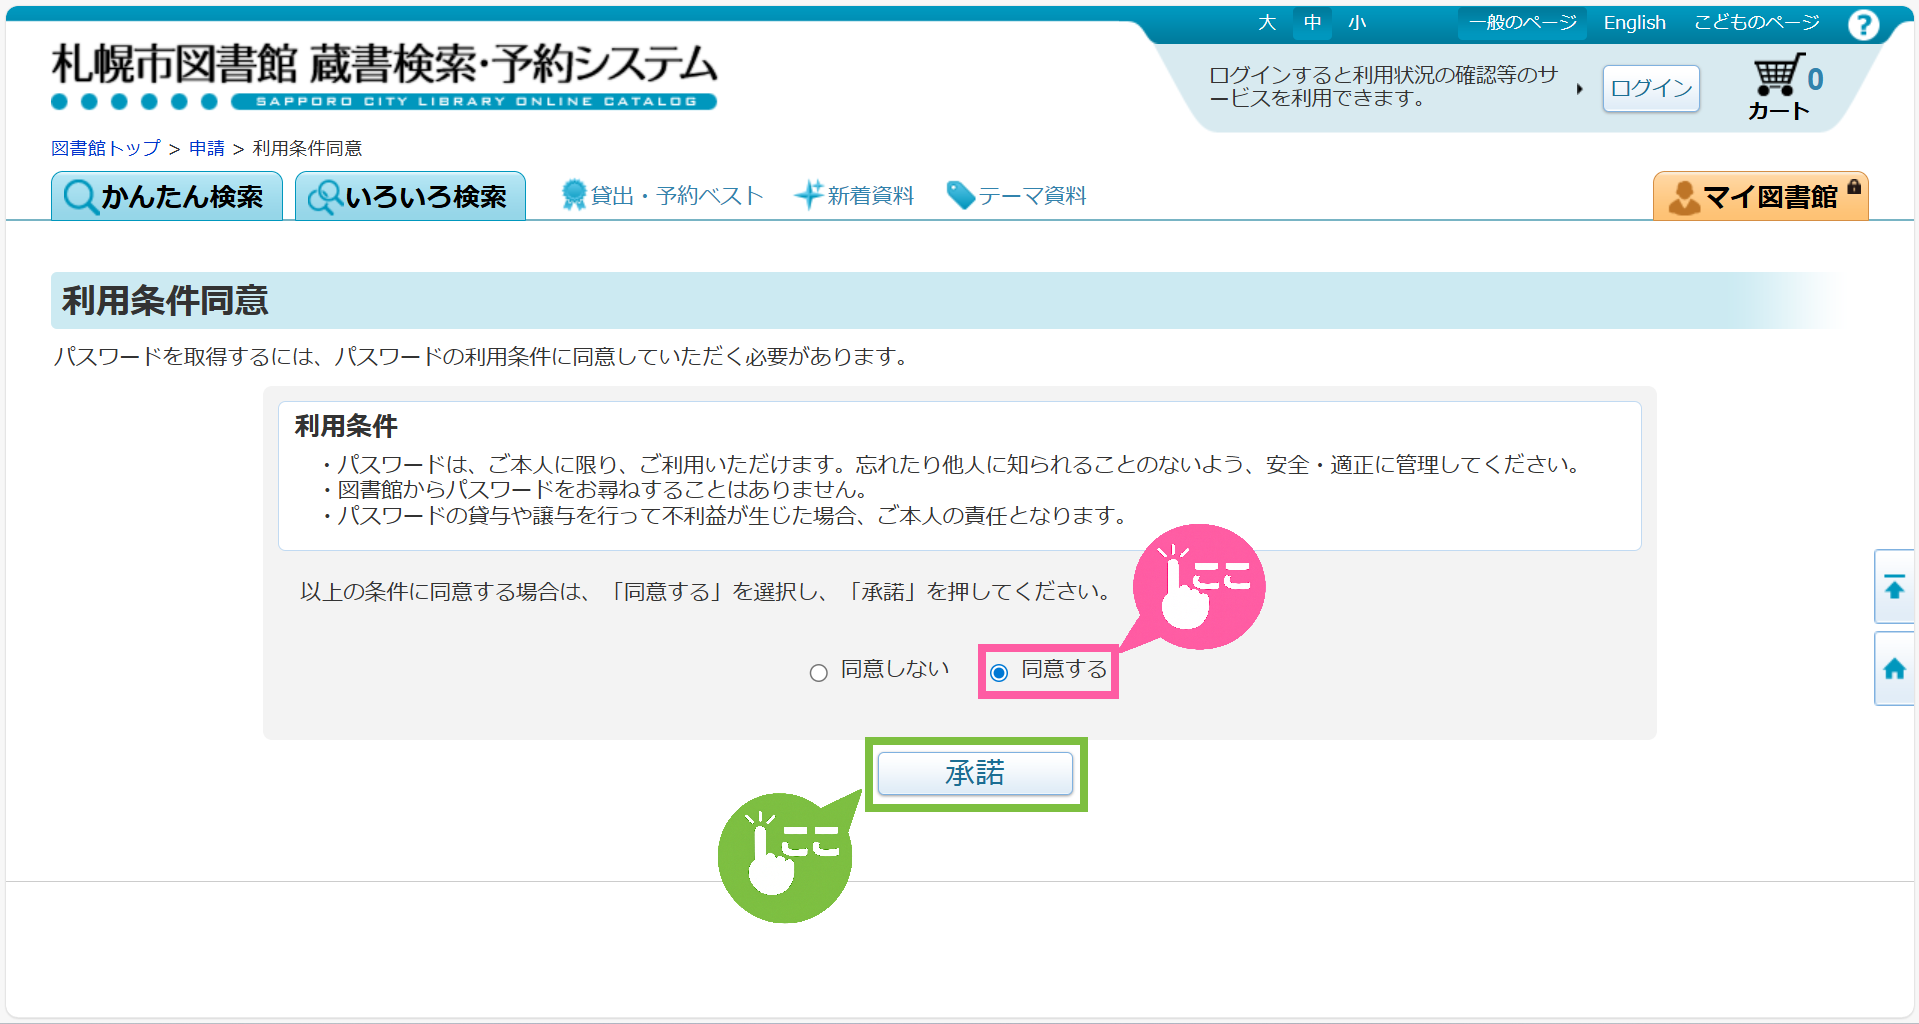This screenshot has height=1024, width=1919.
Task: Open 新着資料 new arrivals link
Action: tap(855, 196)
